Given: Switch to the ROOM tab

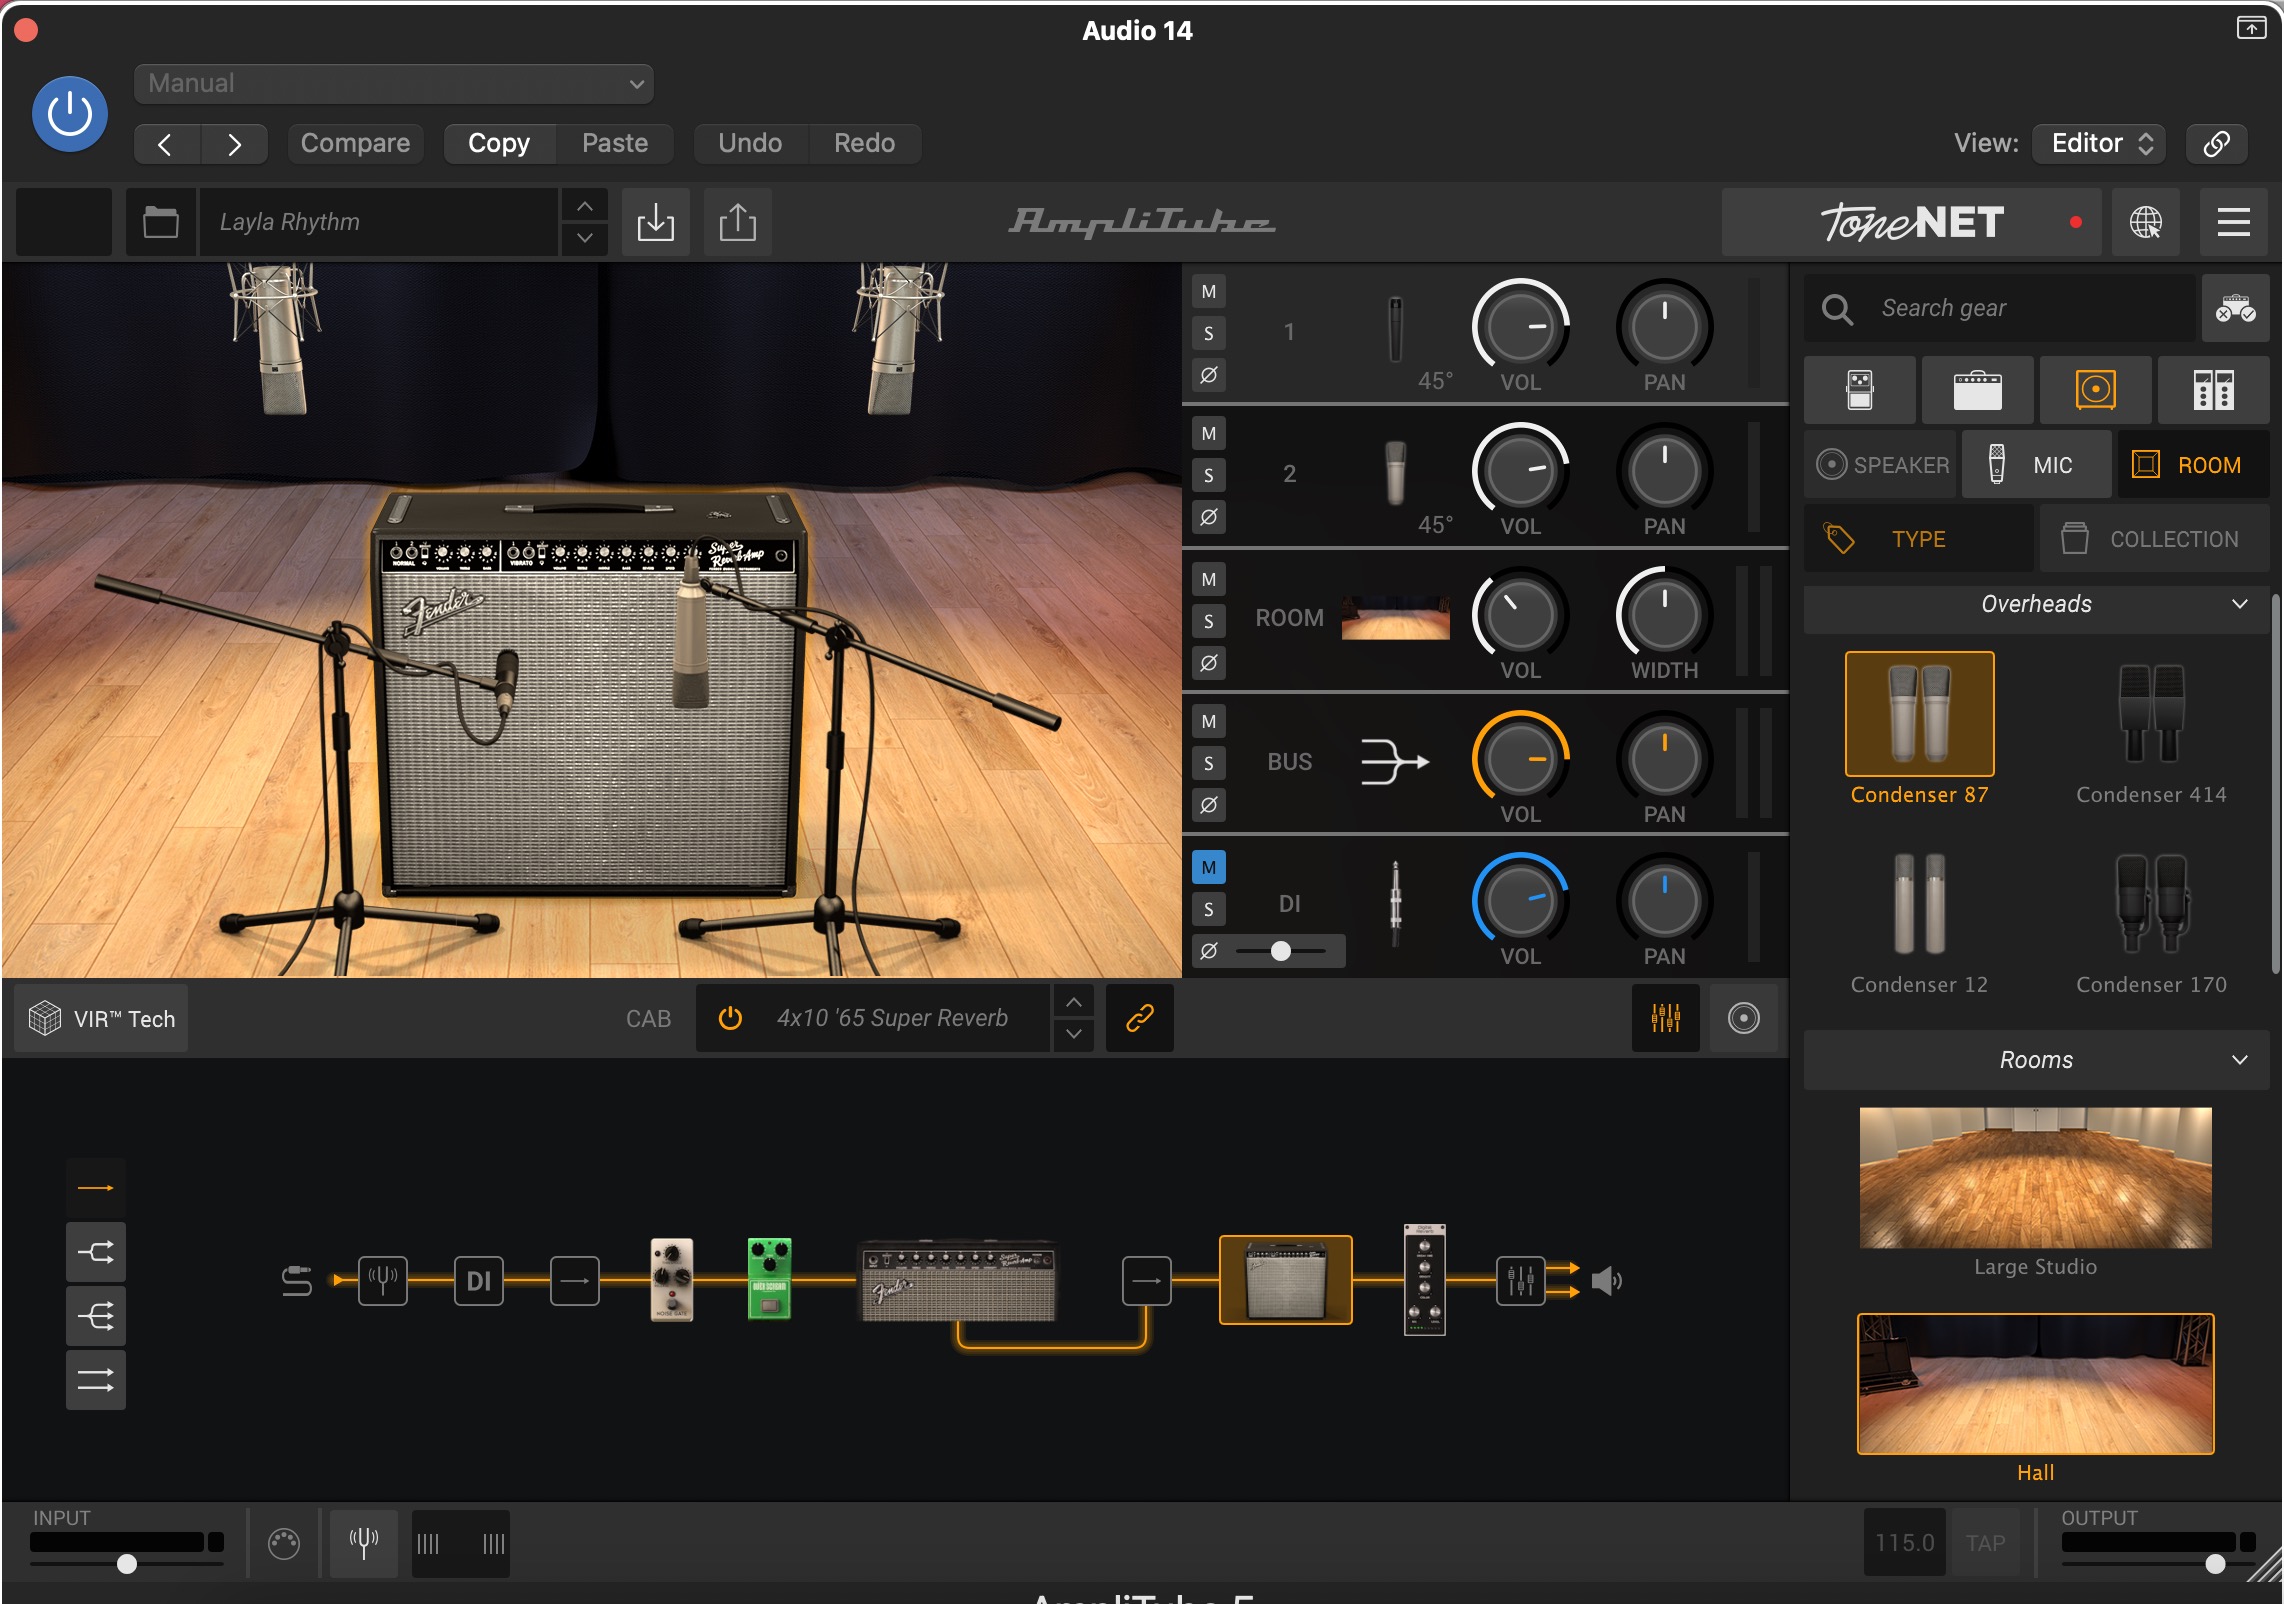Looking at the screenshot, I should [2192, 465].
